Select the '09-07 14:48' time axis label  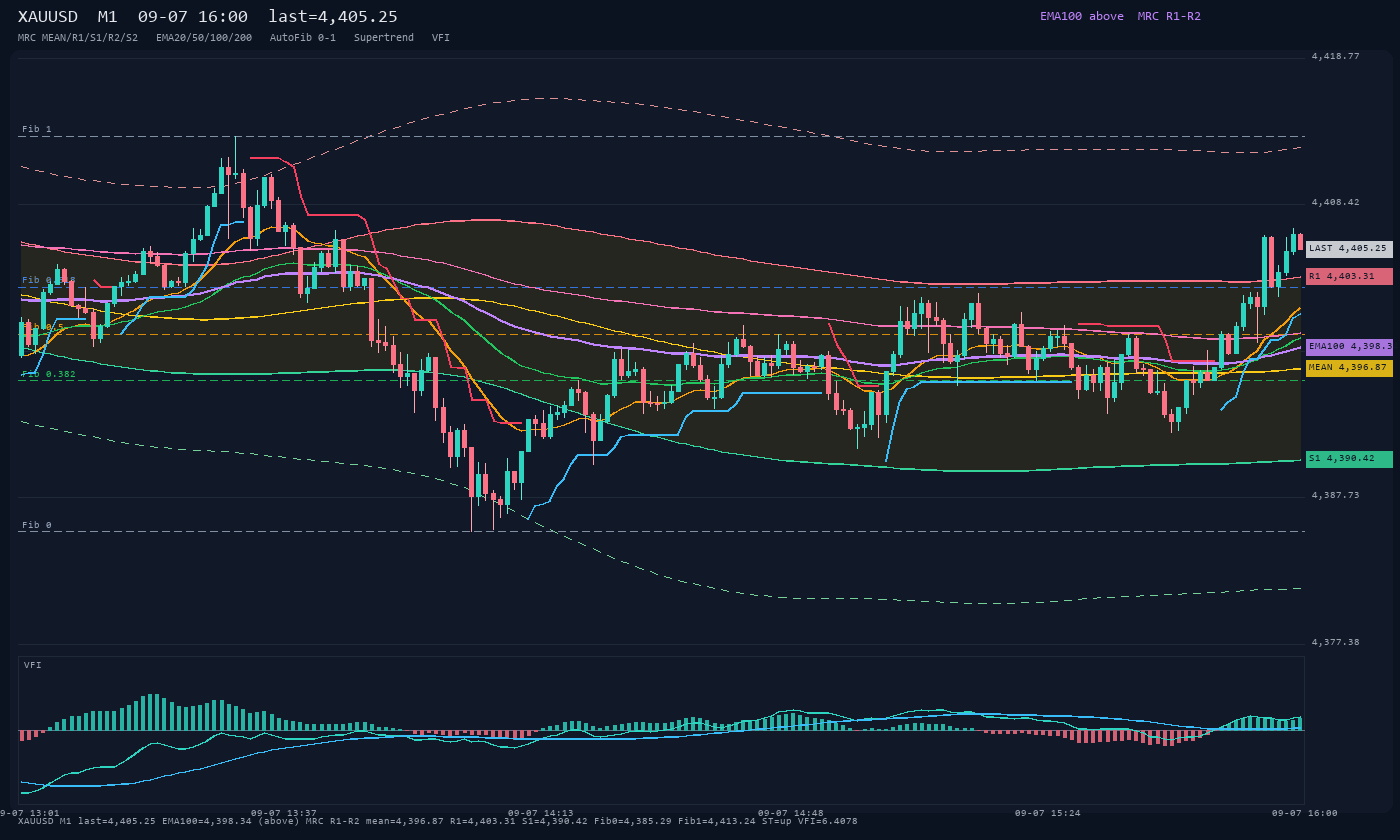pos(791,813)
